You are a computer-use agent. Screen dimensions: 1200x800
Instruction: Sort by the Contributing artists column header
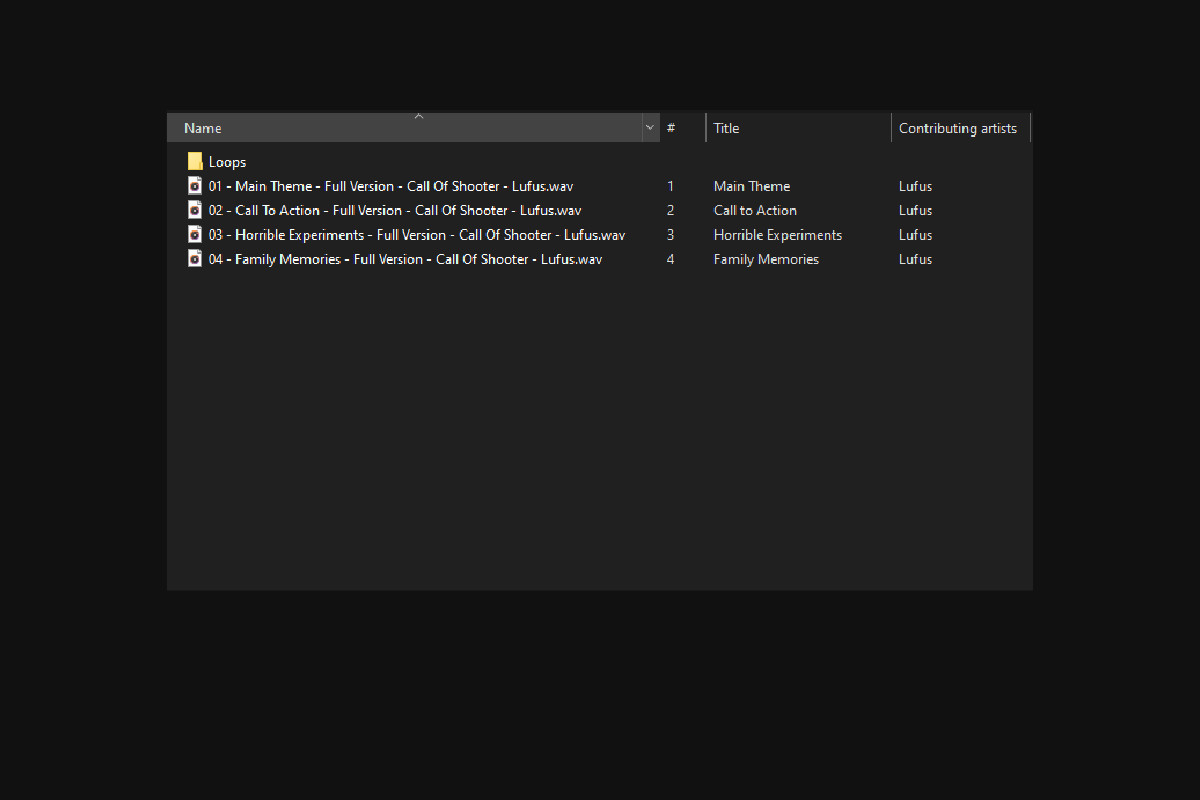[958, 128]
